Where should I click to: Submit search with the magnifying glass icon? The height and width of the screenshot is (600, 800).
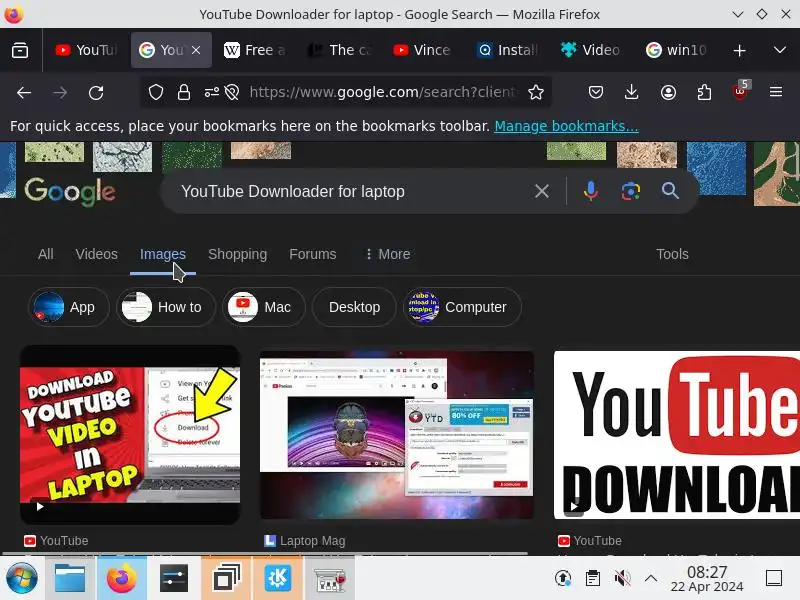[x=670, y=191]
